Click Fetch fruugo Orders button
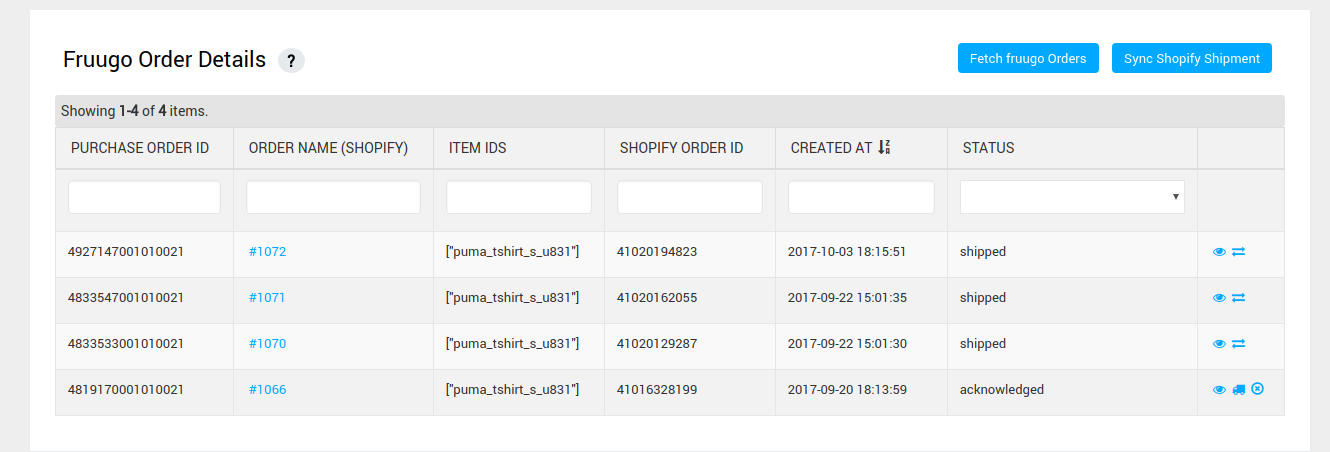The height and width of the screenshot is (452, 1330). click(x=1028, y=58)
